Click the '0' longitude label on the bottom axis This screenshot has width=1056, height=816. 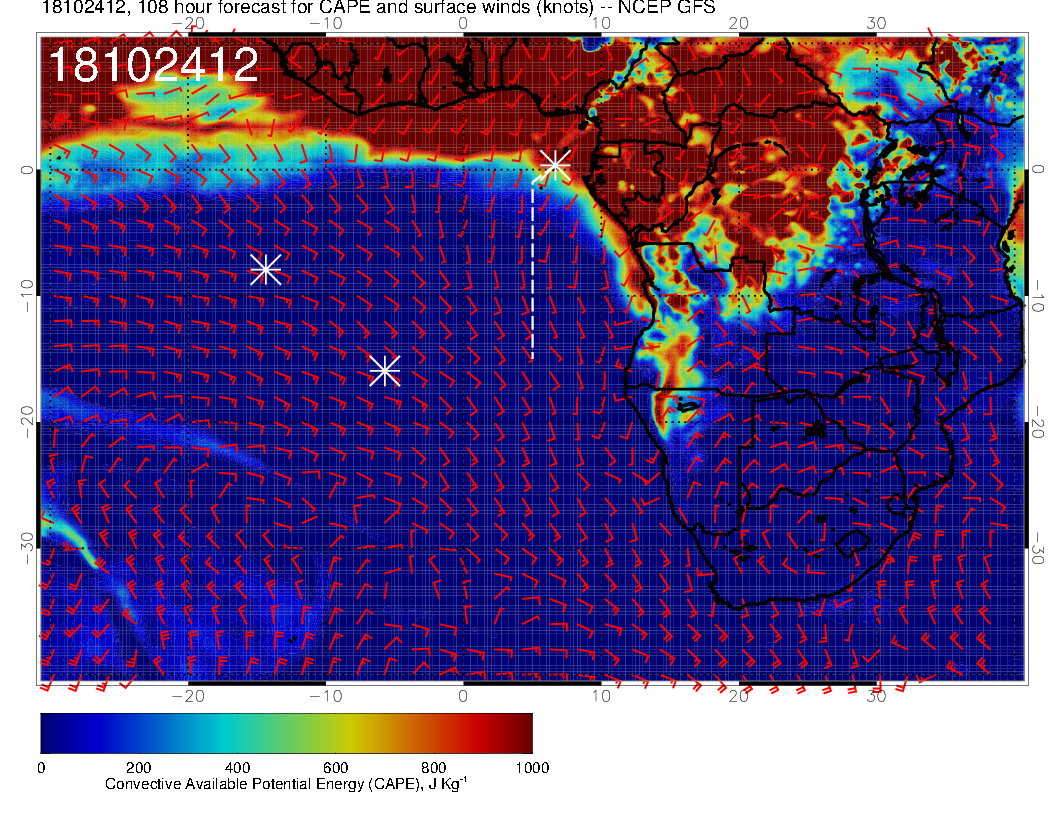(463, 696)
